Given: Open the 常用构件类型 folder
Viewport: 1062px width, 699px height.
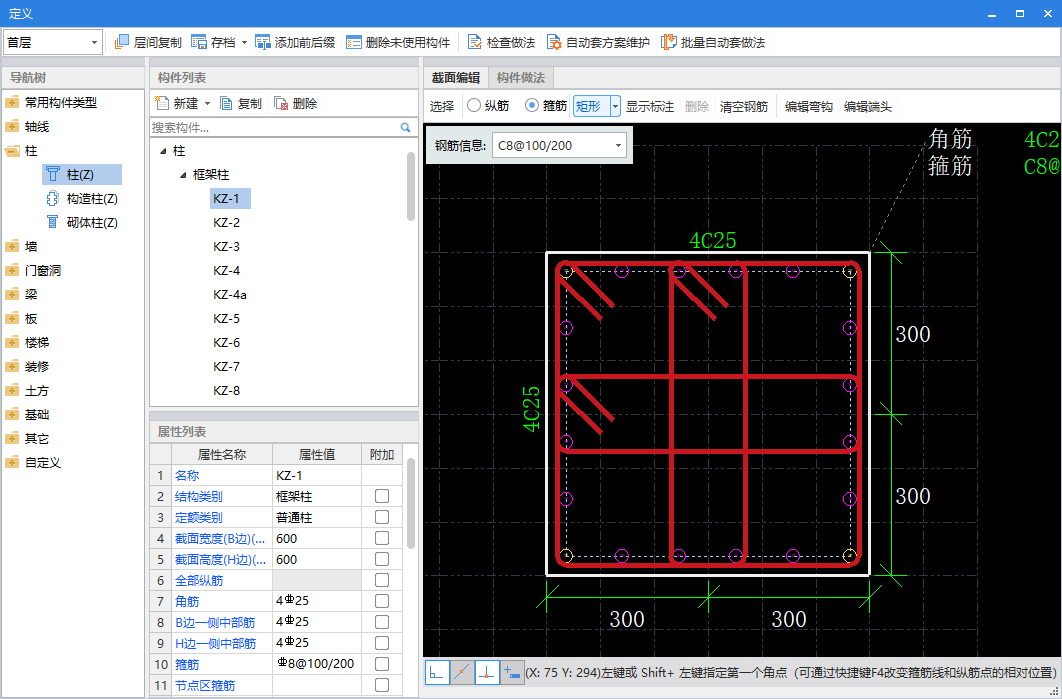Looking at the screenshot, I should click(x=12, y=103).
